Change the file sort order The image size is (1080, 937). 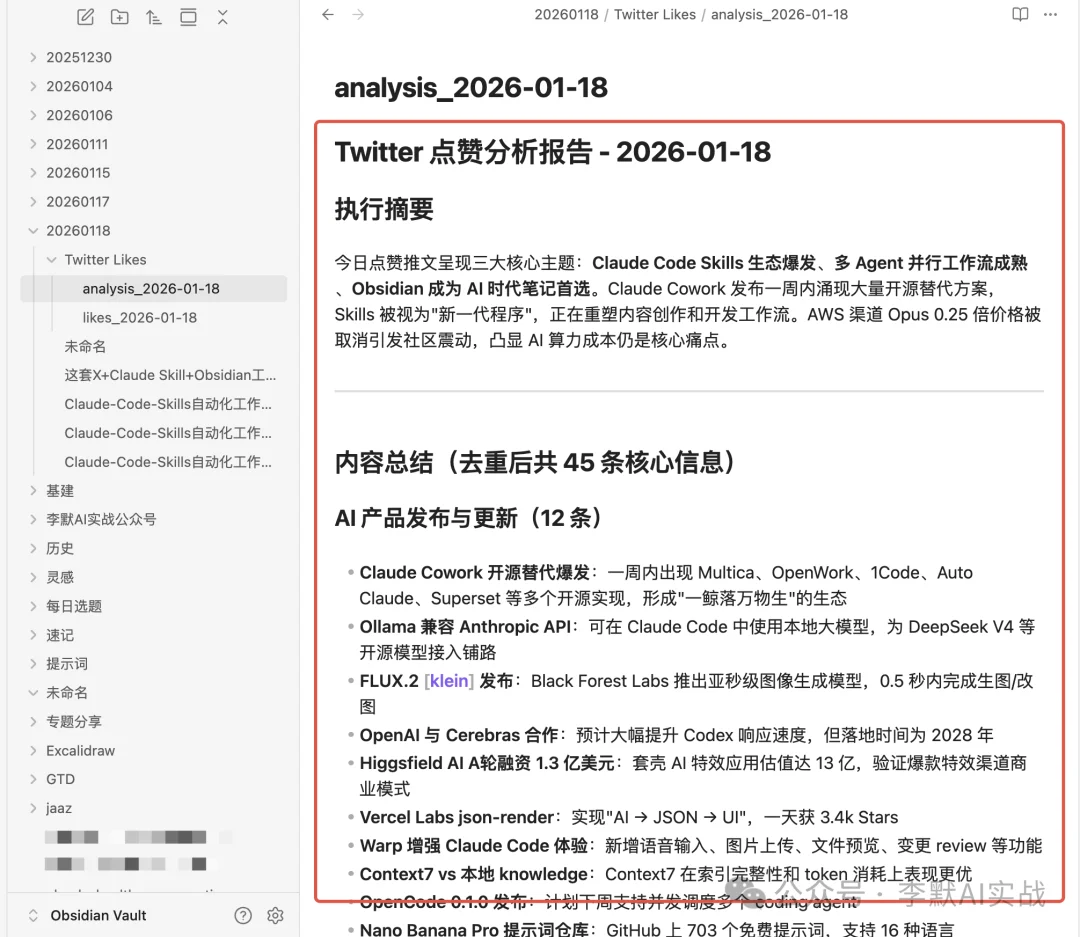pos(154,17)
